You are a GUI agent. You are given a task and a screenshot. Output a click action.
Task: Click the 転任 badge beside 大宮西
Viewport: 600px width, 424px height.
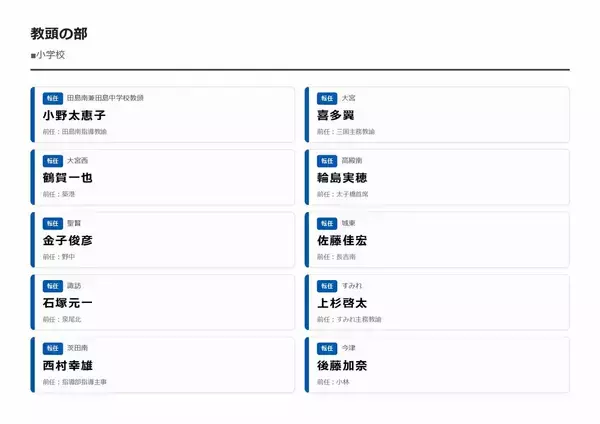(52, 161)
